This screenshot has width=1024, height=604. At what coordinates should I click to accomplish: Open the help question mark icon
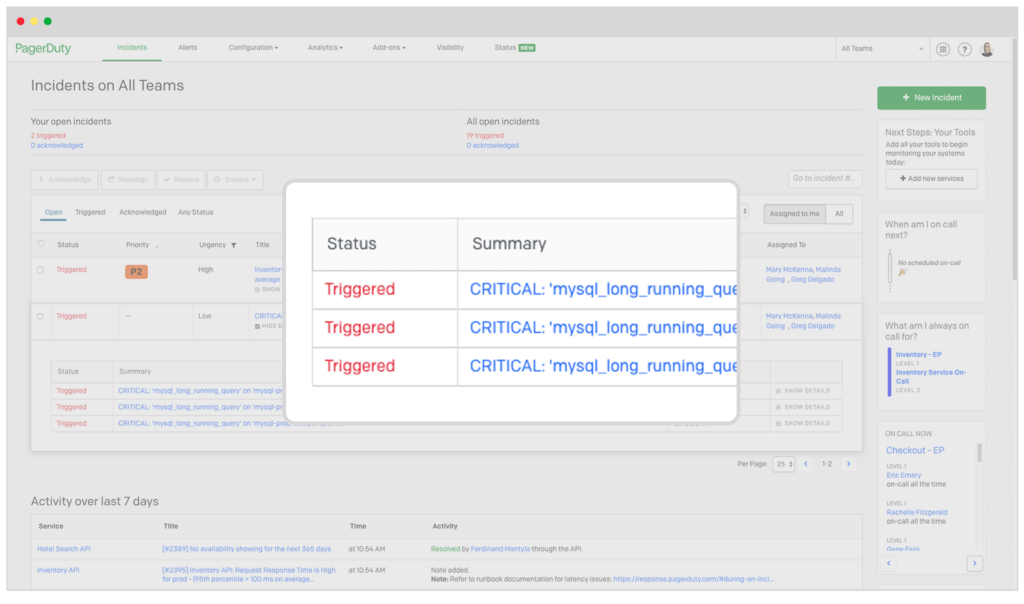(965, 49)
